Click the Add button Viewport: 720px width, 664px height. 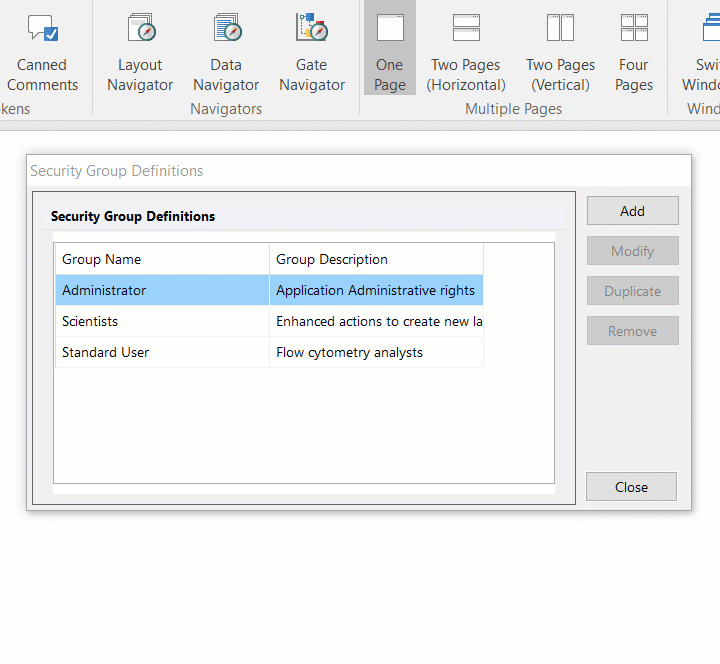(632, 211)
